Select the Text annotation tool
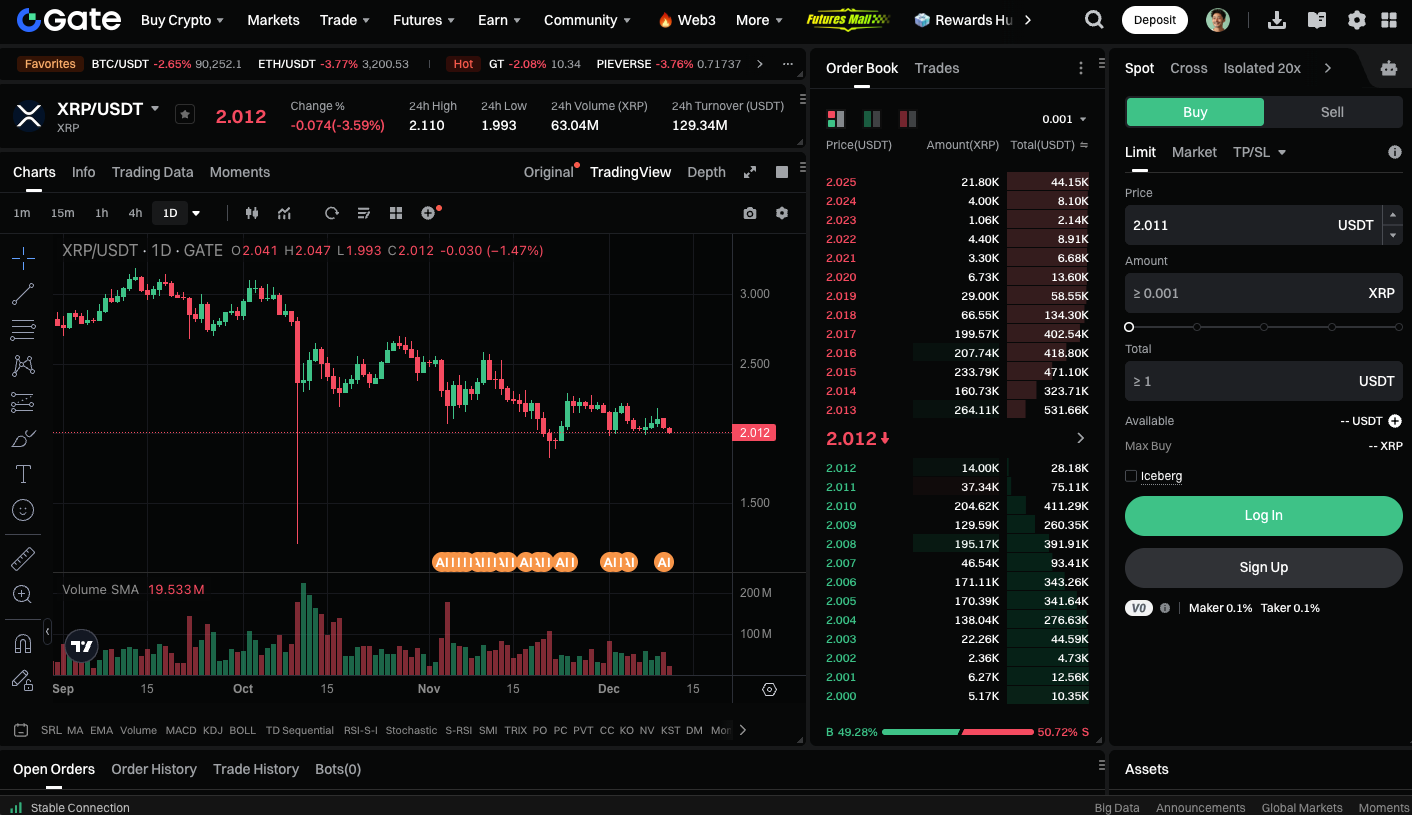The width and height of the screenshot is (1412, 815). pyautogui.click(x=23, y=474)
